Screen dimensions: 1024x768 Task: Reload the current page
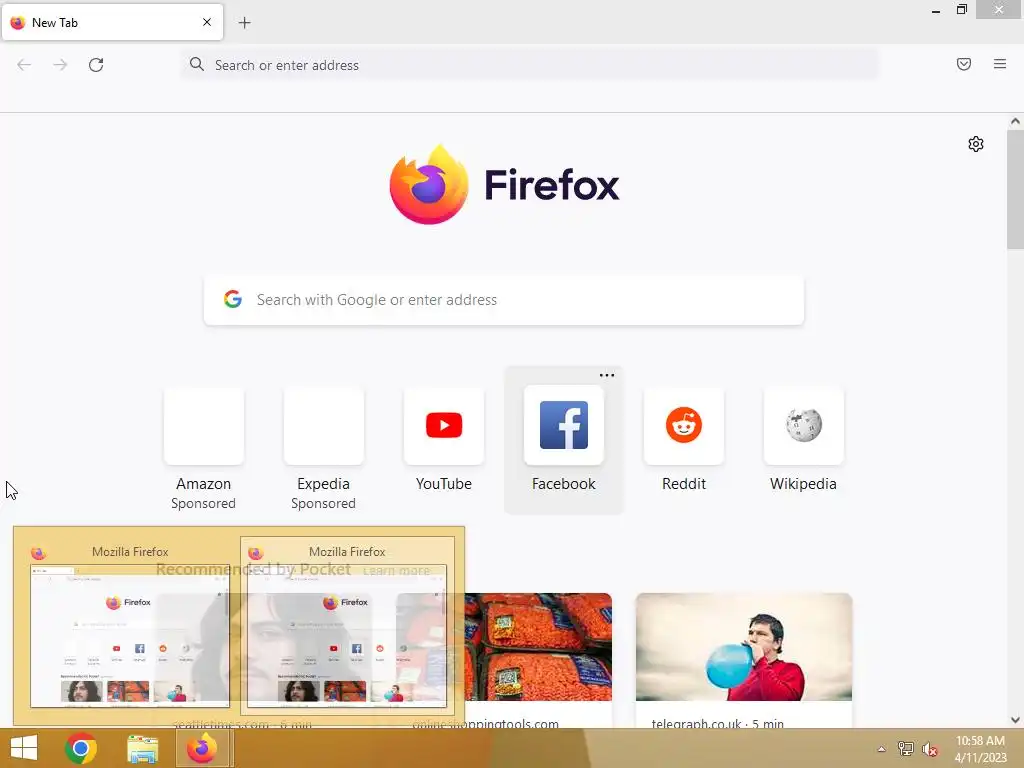(x=96, y=65)
